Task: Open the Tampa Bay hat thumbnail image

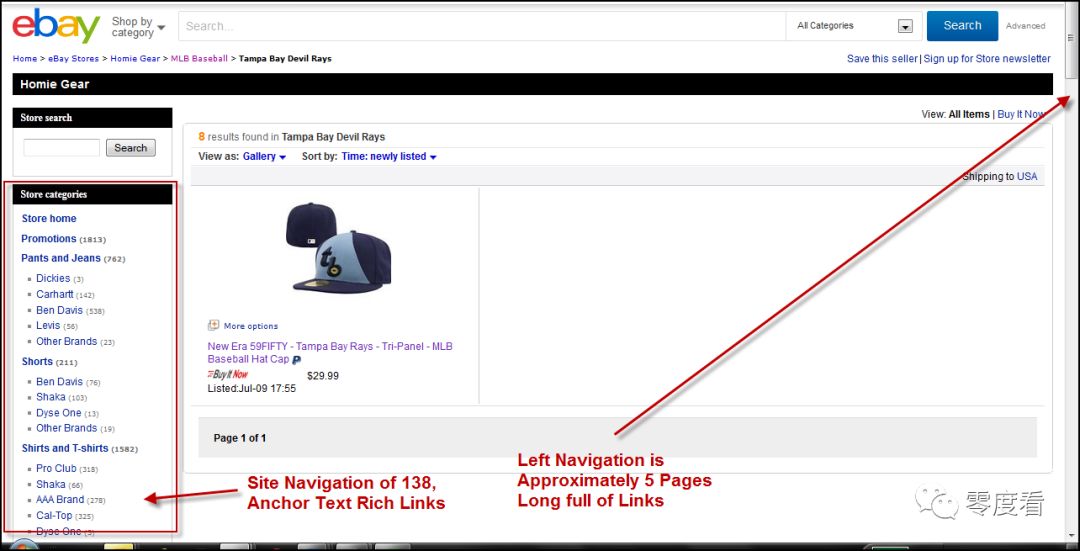Action: [338, 247]
